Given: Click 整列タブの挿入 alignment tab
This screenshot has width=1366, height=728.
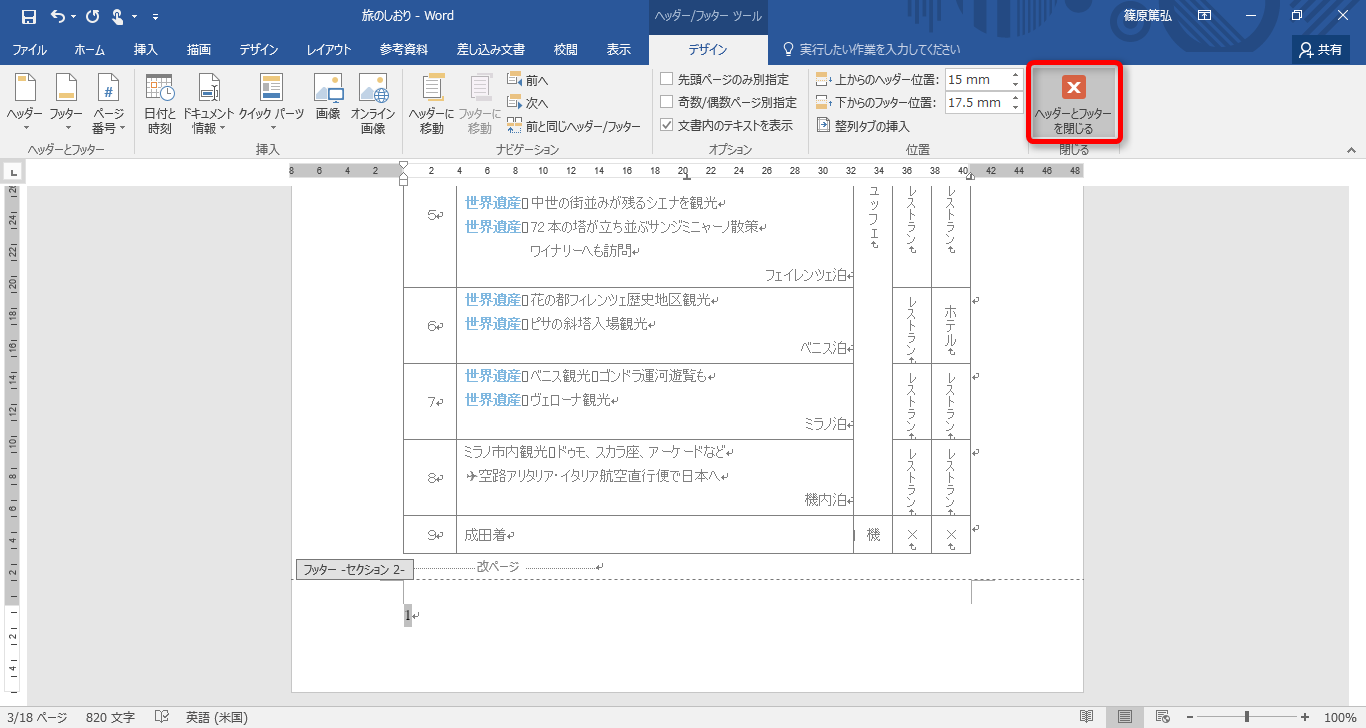Looking at the screenshot, I should click(x=863, y=126).
